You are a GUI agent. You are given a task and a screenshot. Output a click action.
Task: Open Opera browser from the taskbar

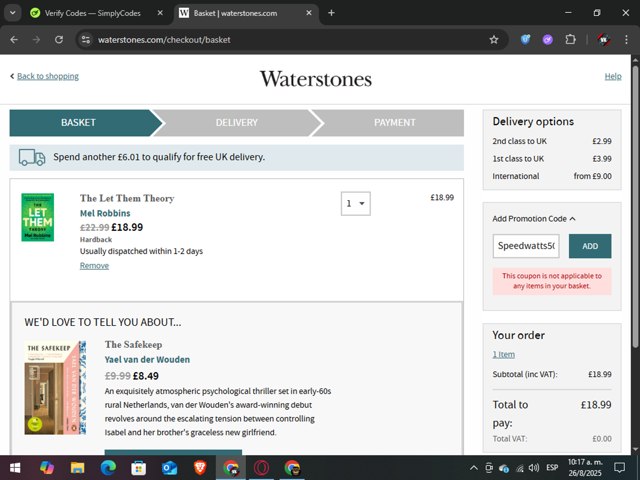(x=261, y=467)
